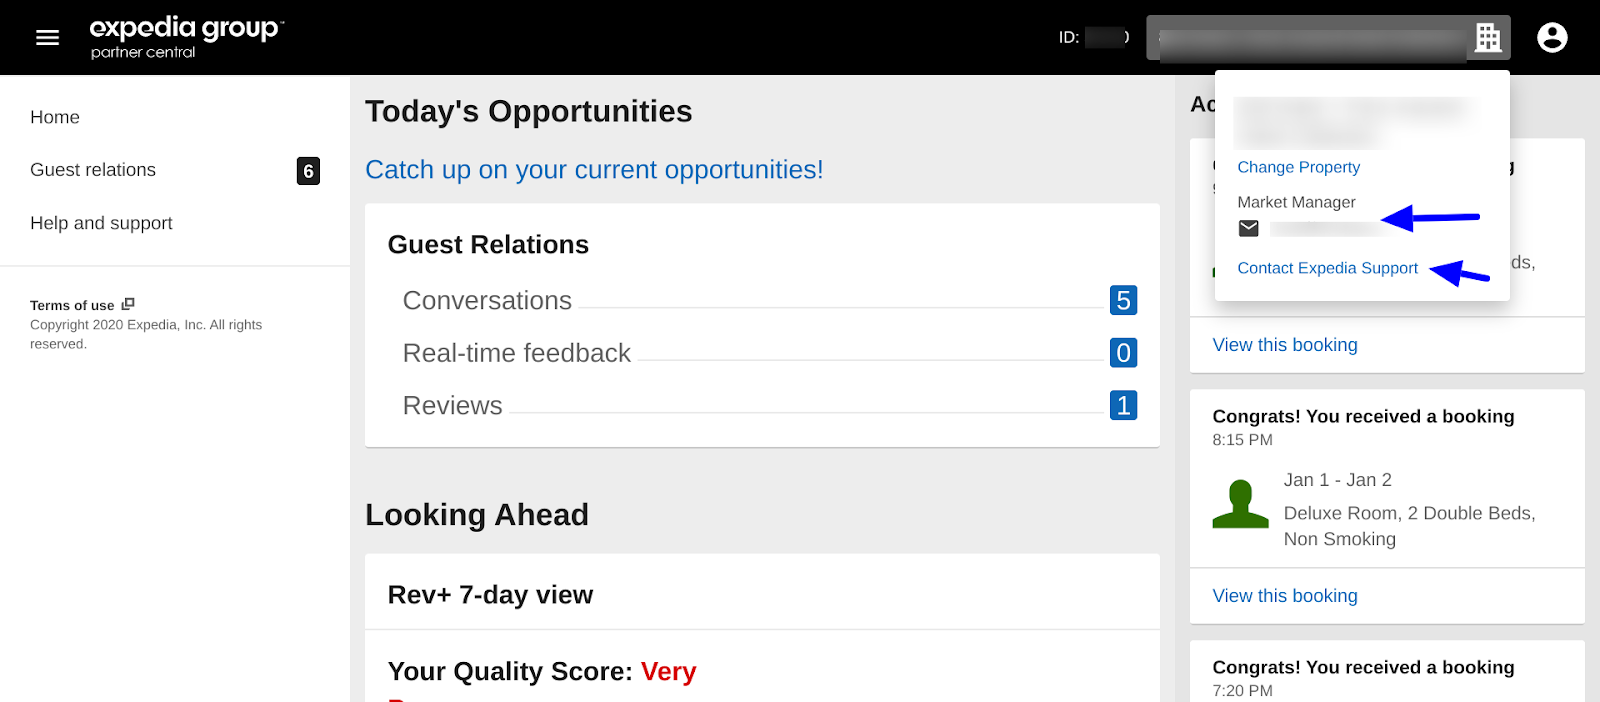Click the Conversations count badge showing 5
The height and width of the screenshot is (702, 1600).
[x=1122, y=300]
